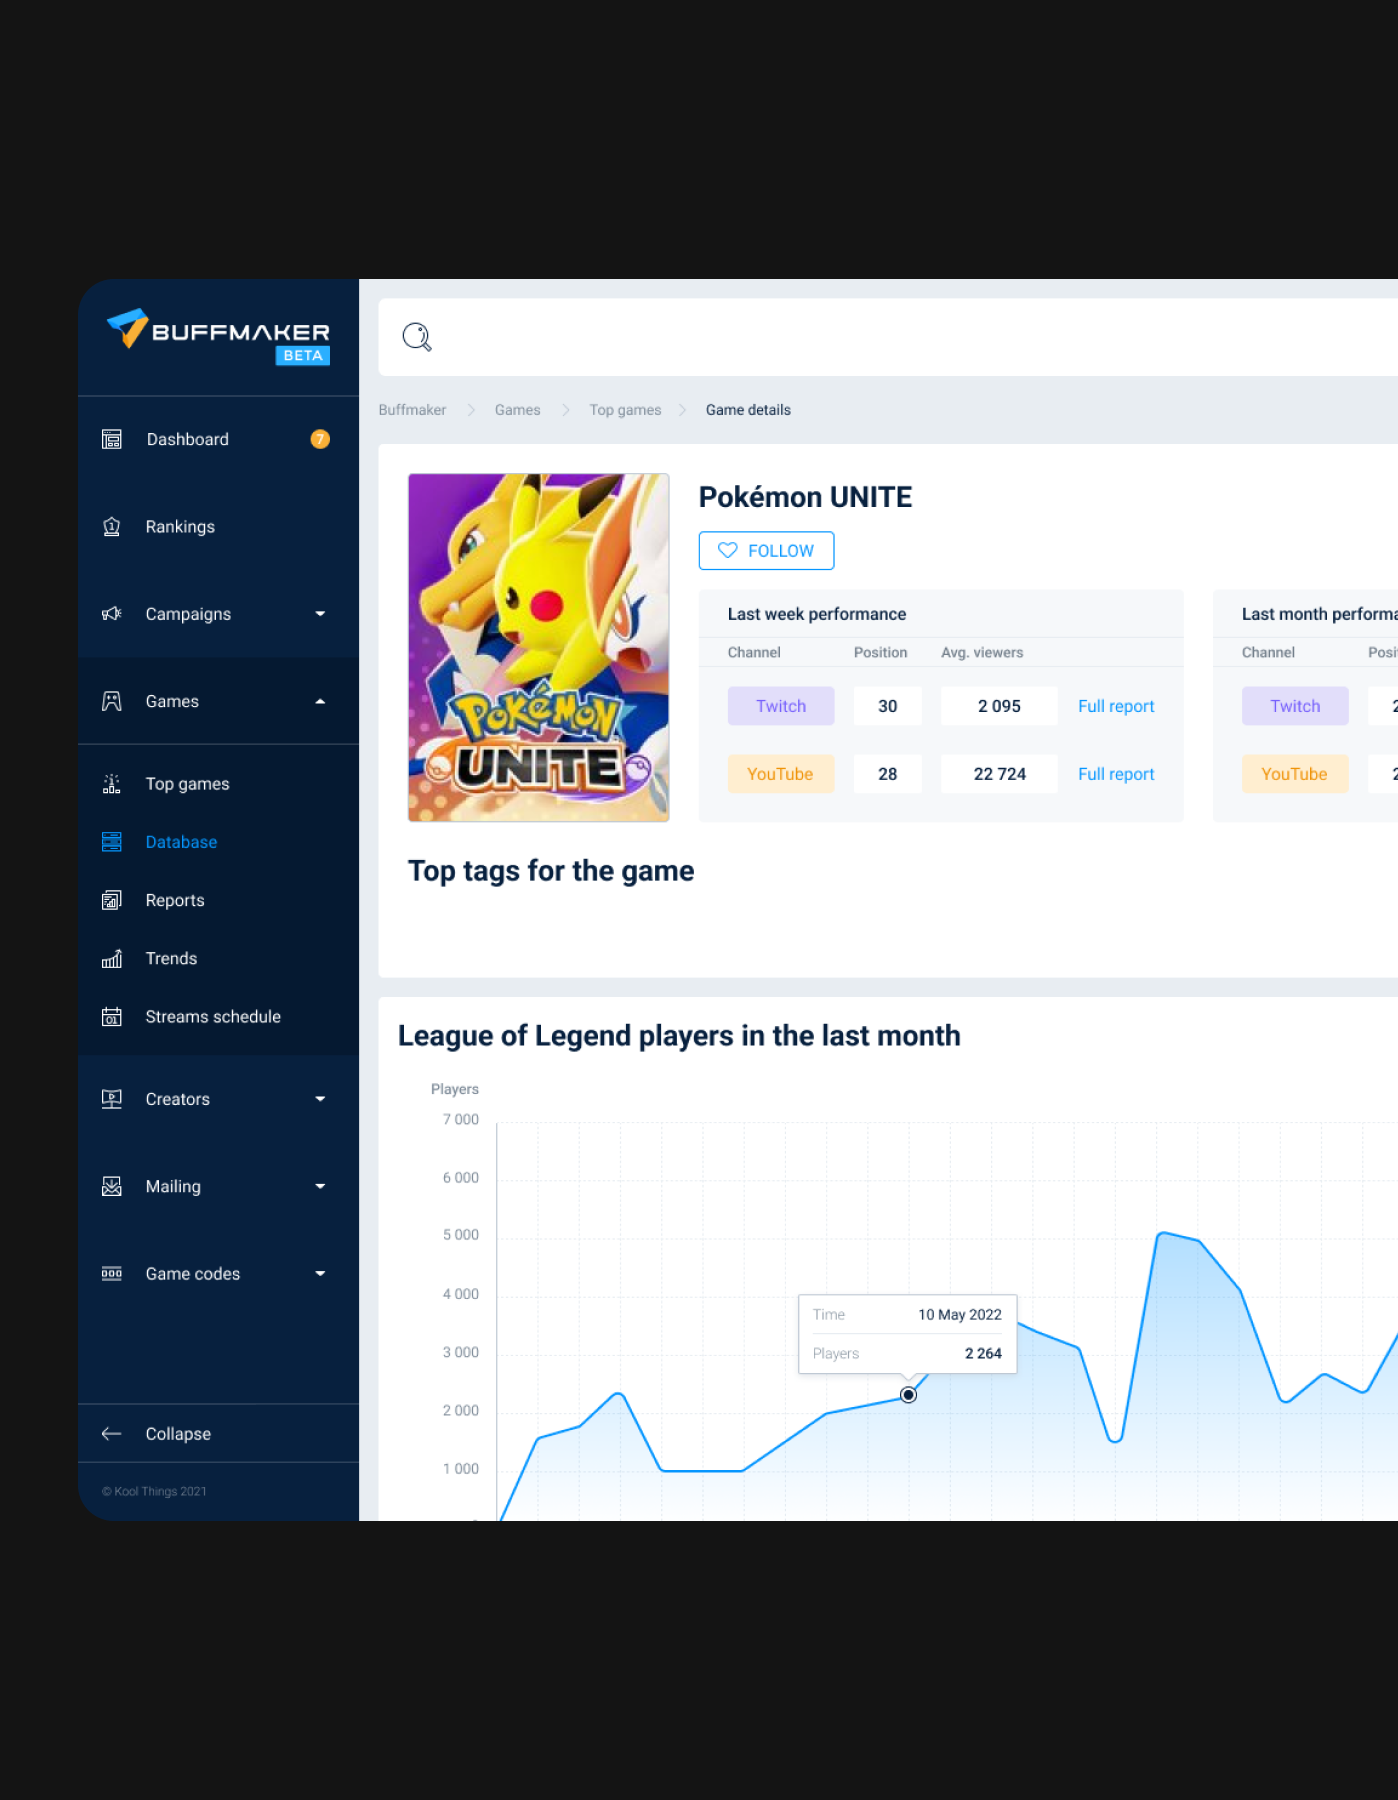The image size is (1398, 1800).
Task: Expand the Campaigns dropdown arrow
Action: (320, 614)
